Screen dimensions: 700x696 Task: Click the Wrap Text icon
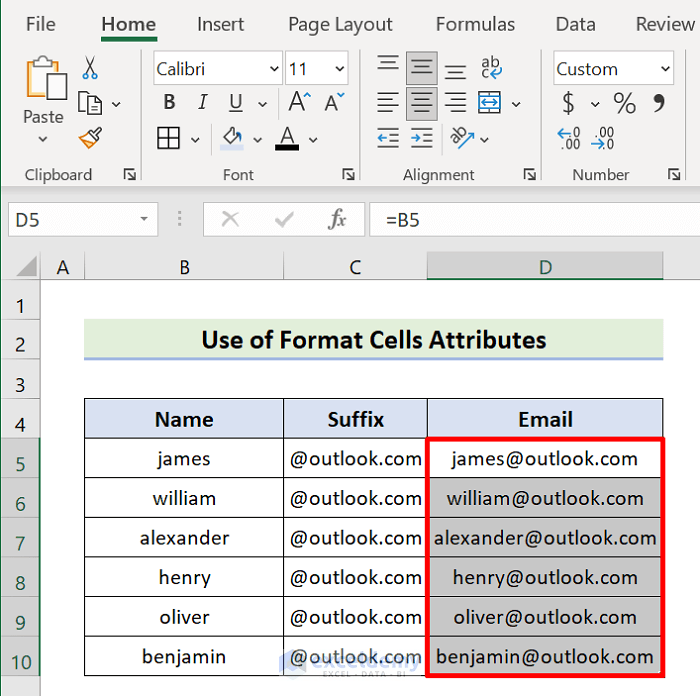[491, 67]
